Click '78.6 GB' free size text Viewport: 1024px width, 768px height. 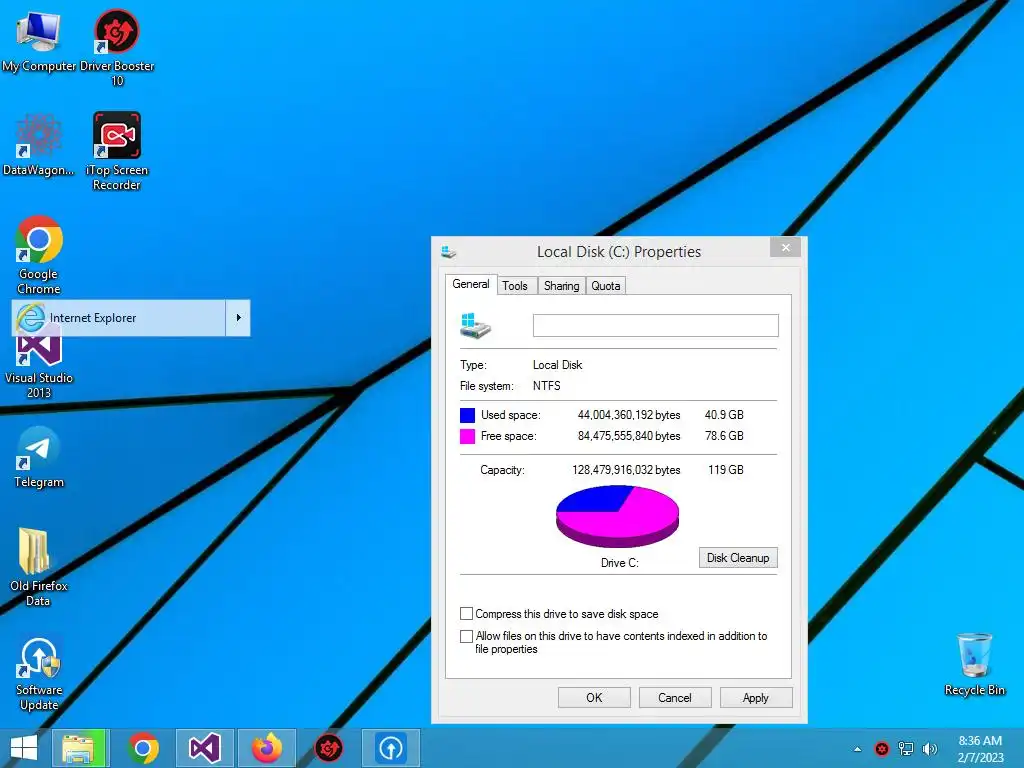click(x=724, y=436)
